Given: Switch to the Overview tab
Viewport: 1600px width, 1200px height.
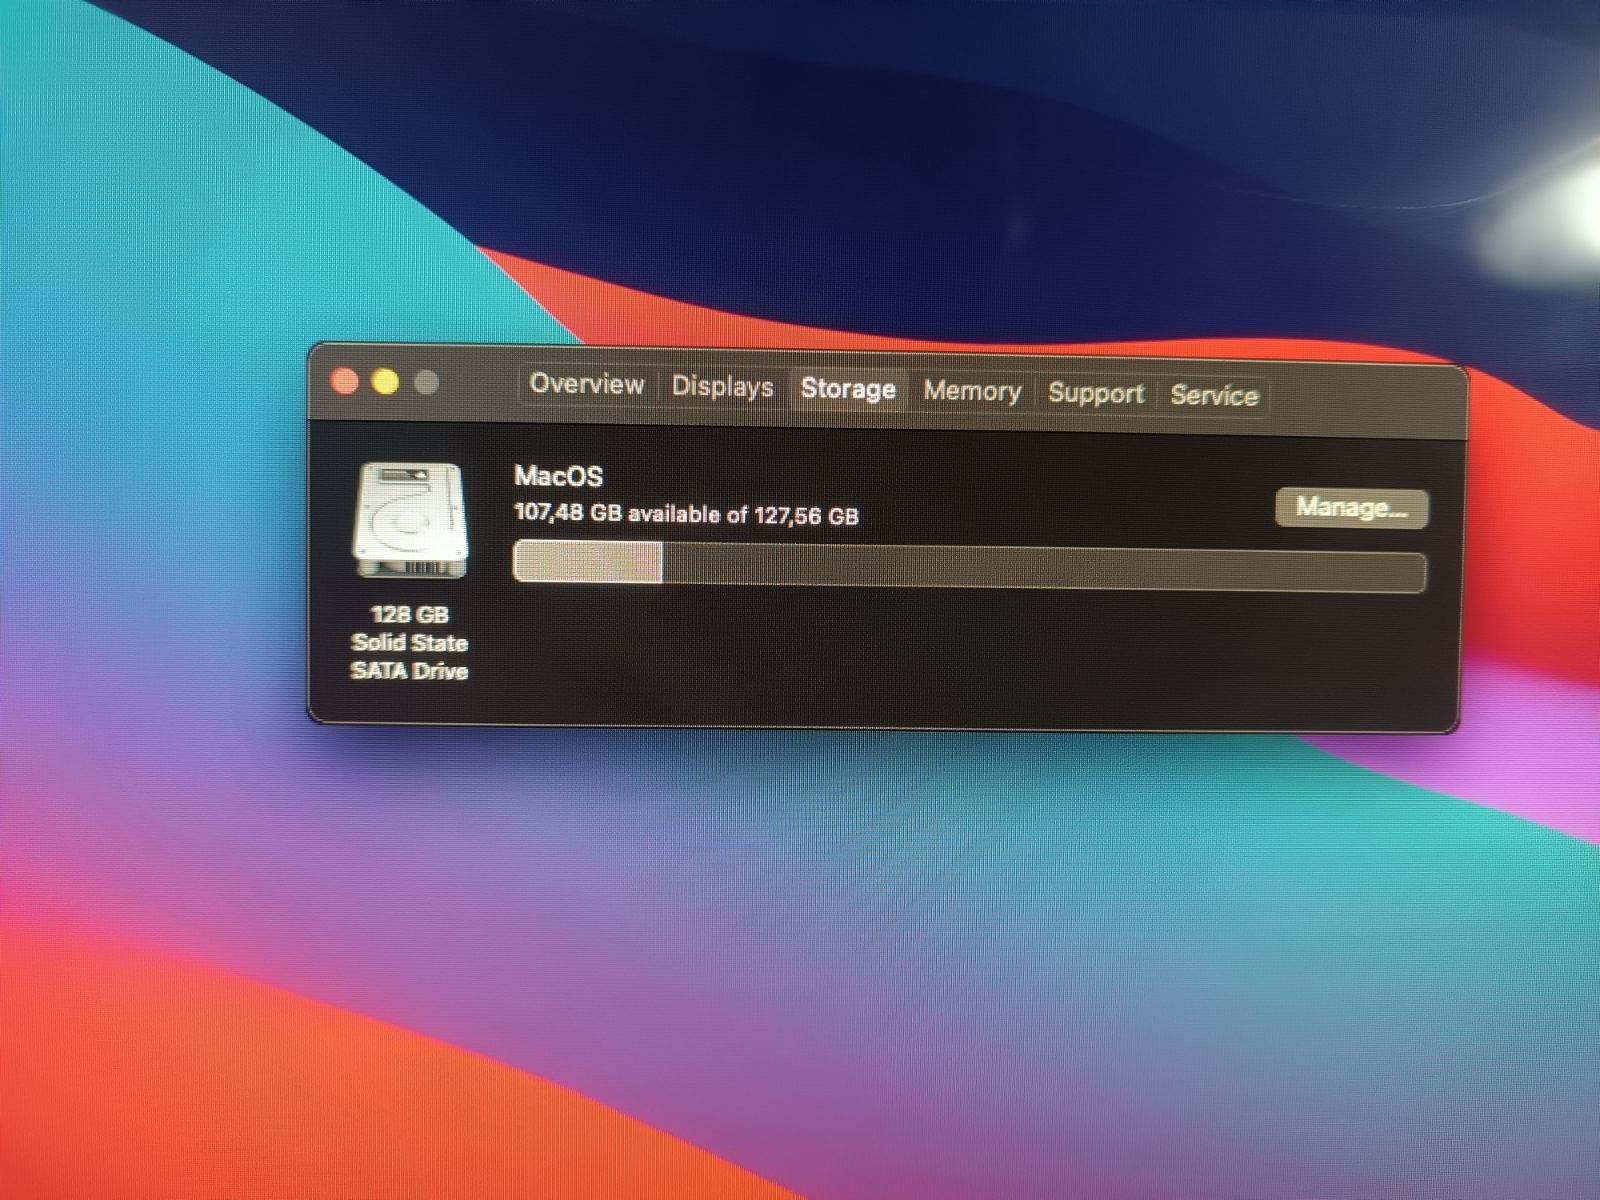Looking at the screenshot, I should 587,384.
